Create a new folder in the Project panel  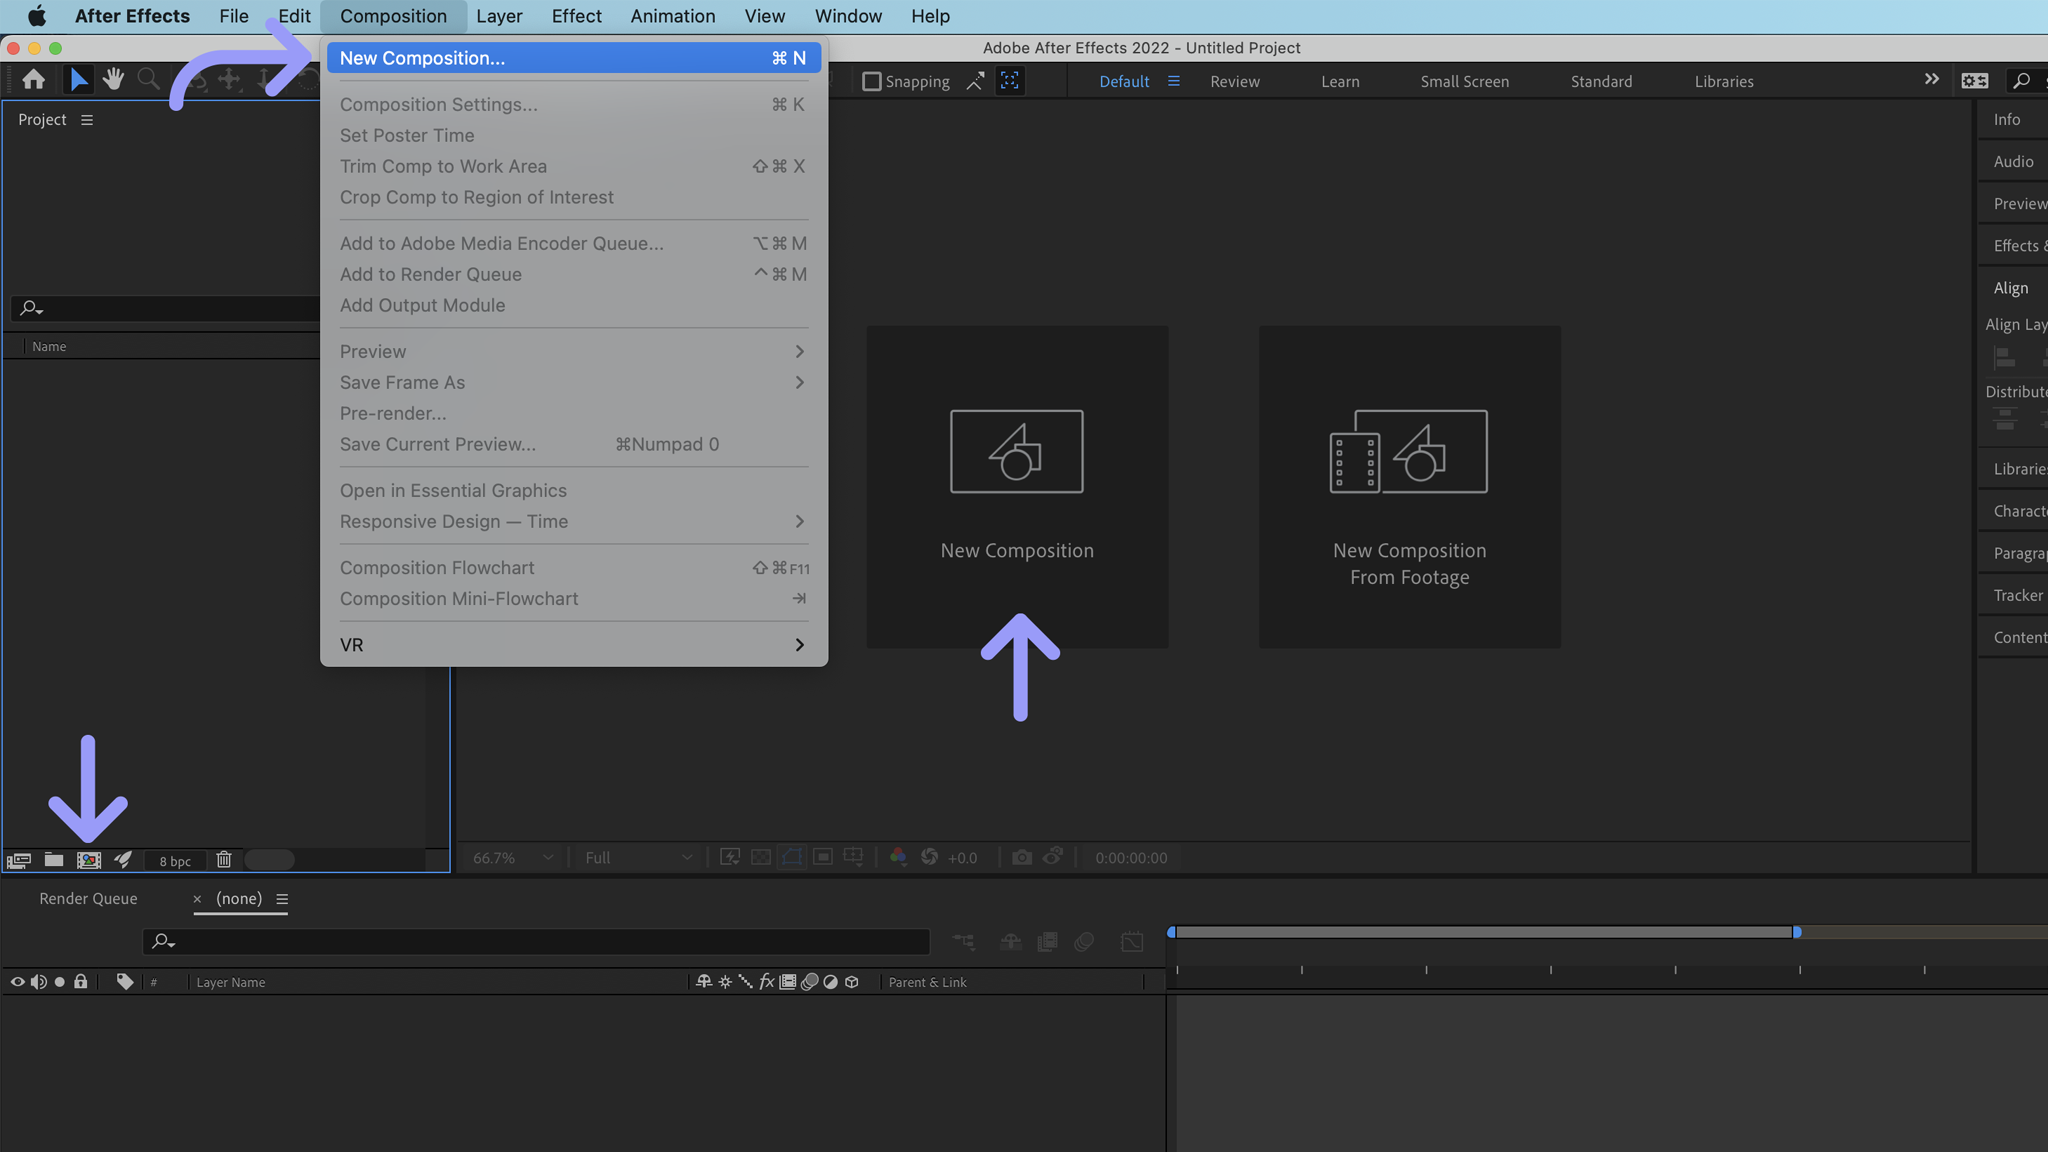(54, 860)
